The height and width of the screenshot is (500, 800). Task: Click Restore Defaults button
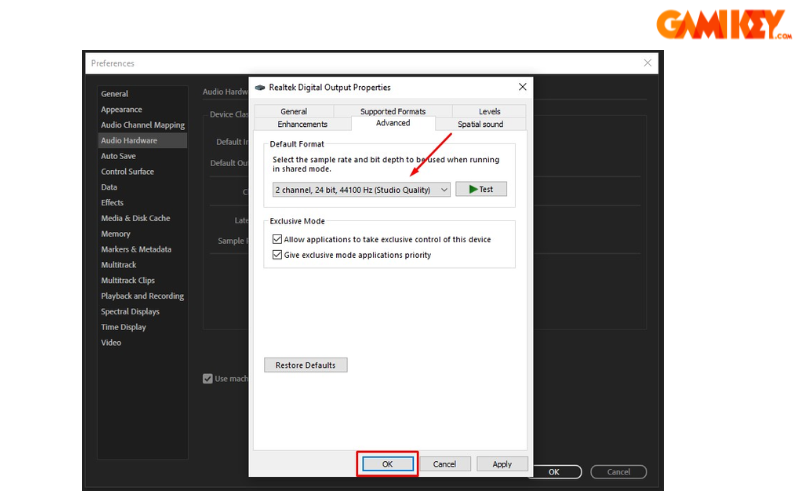click(x=306, y=365)
